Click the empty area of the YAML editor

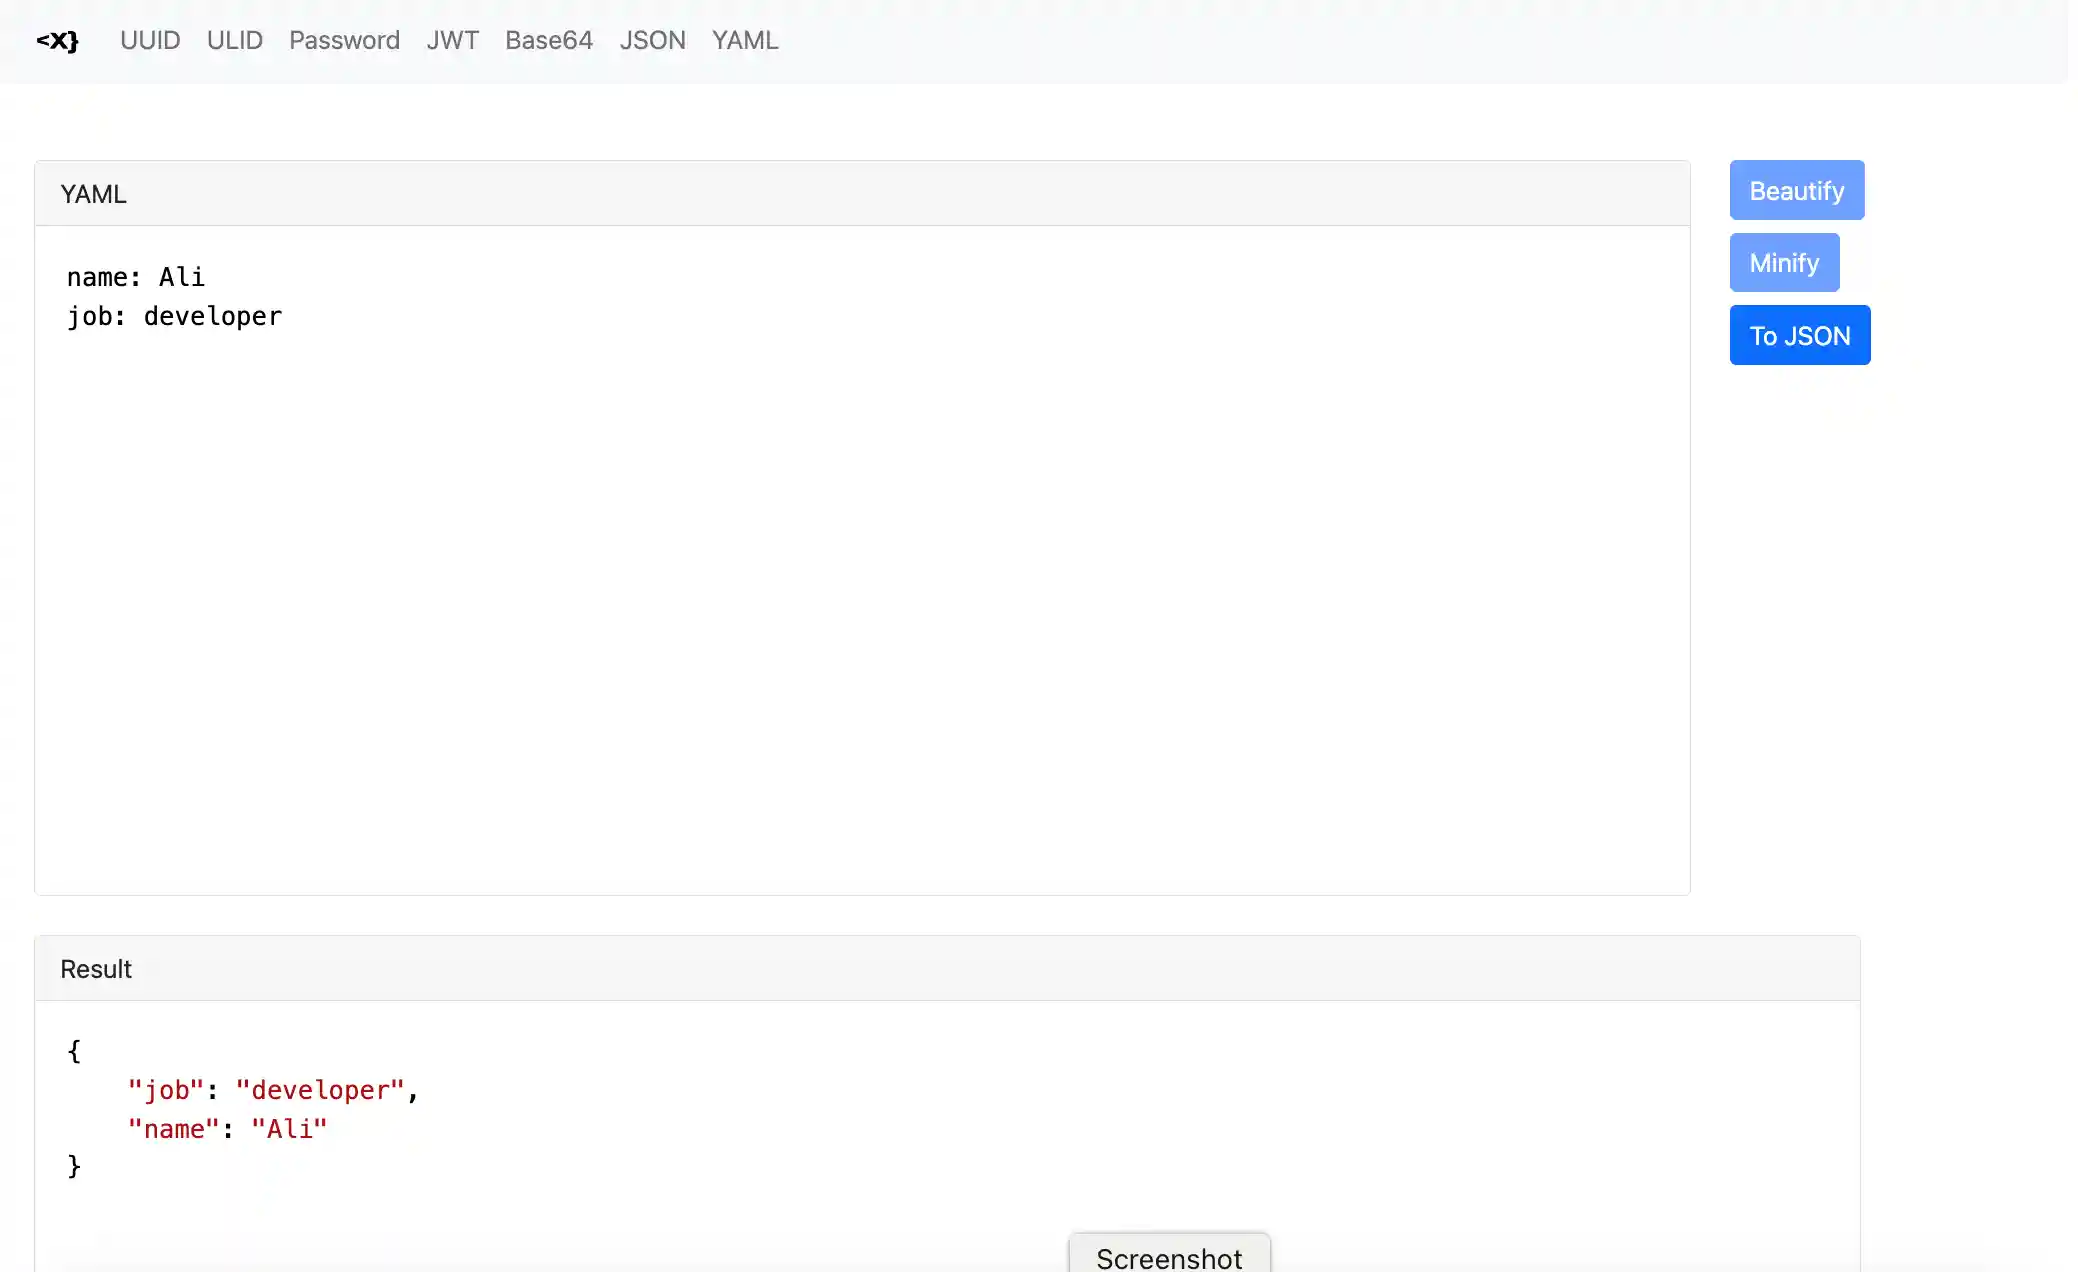(860, 600)
